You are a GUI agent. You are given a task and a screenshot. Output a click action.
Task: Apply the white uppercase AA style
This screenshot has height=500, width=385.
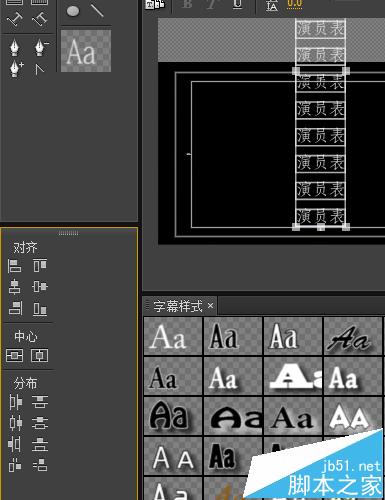pyautogui.click(x=353, y=416)
